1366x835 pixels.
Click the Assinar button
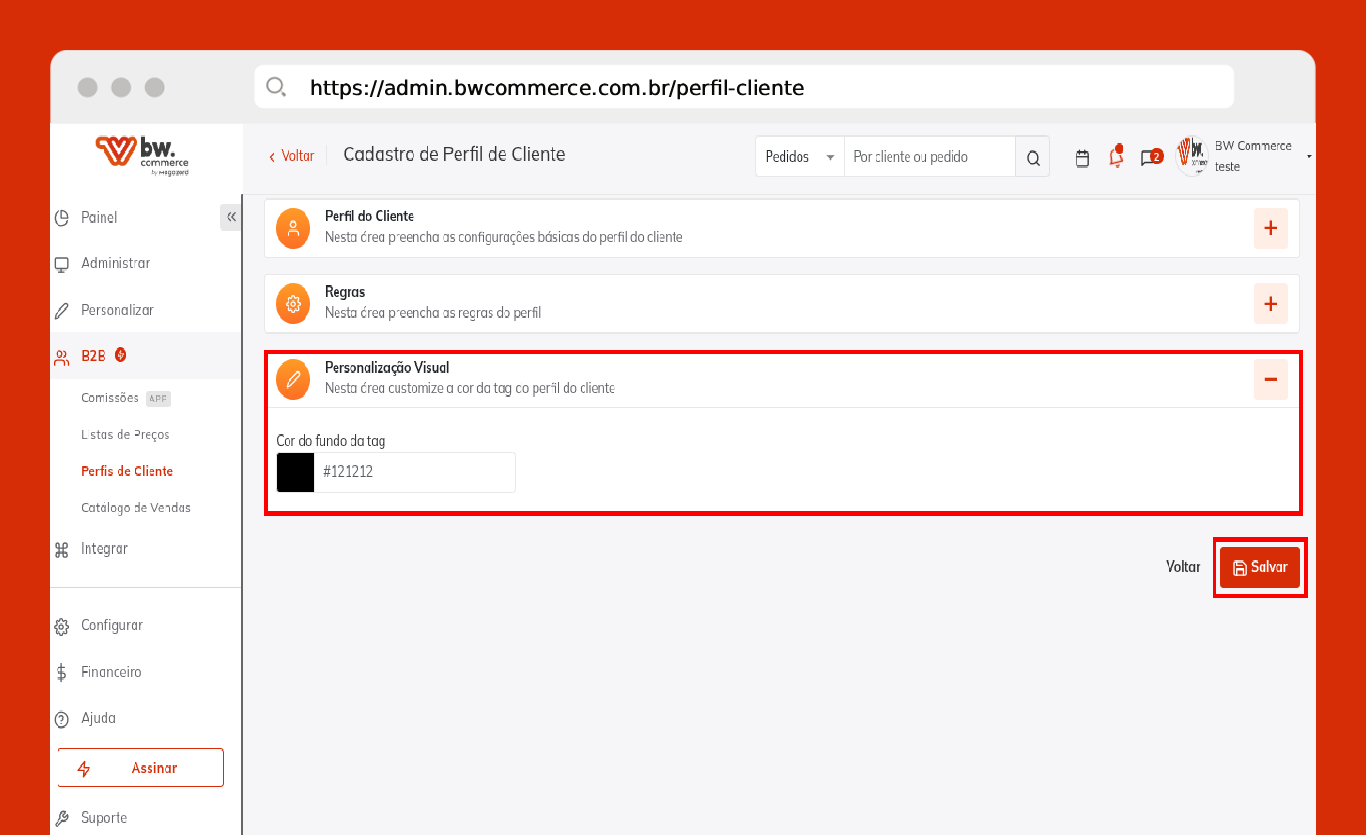(x=140, y=768)
